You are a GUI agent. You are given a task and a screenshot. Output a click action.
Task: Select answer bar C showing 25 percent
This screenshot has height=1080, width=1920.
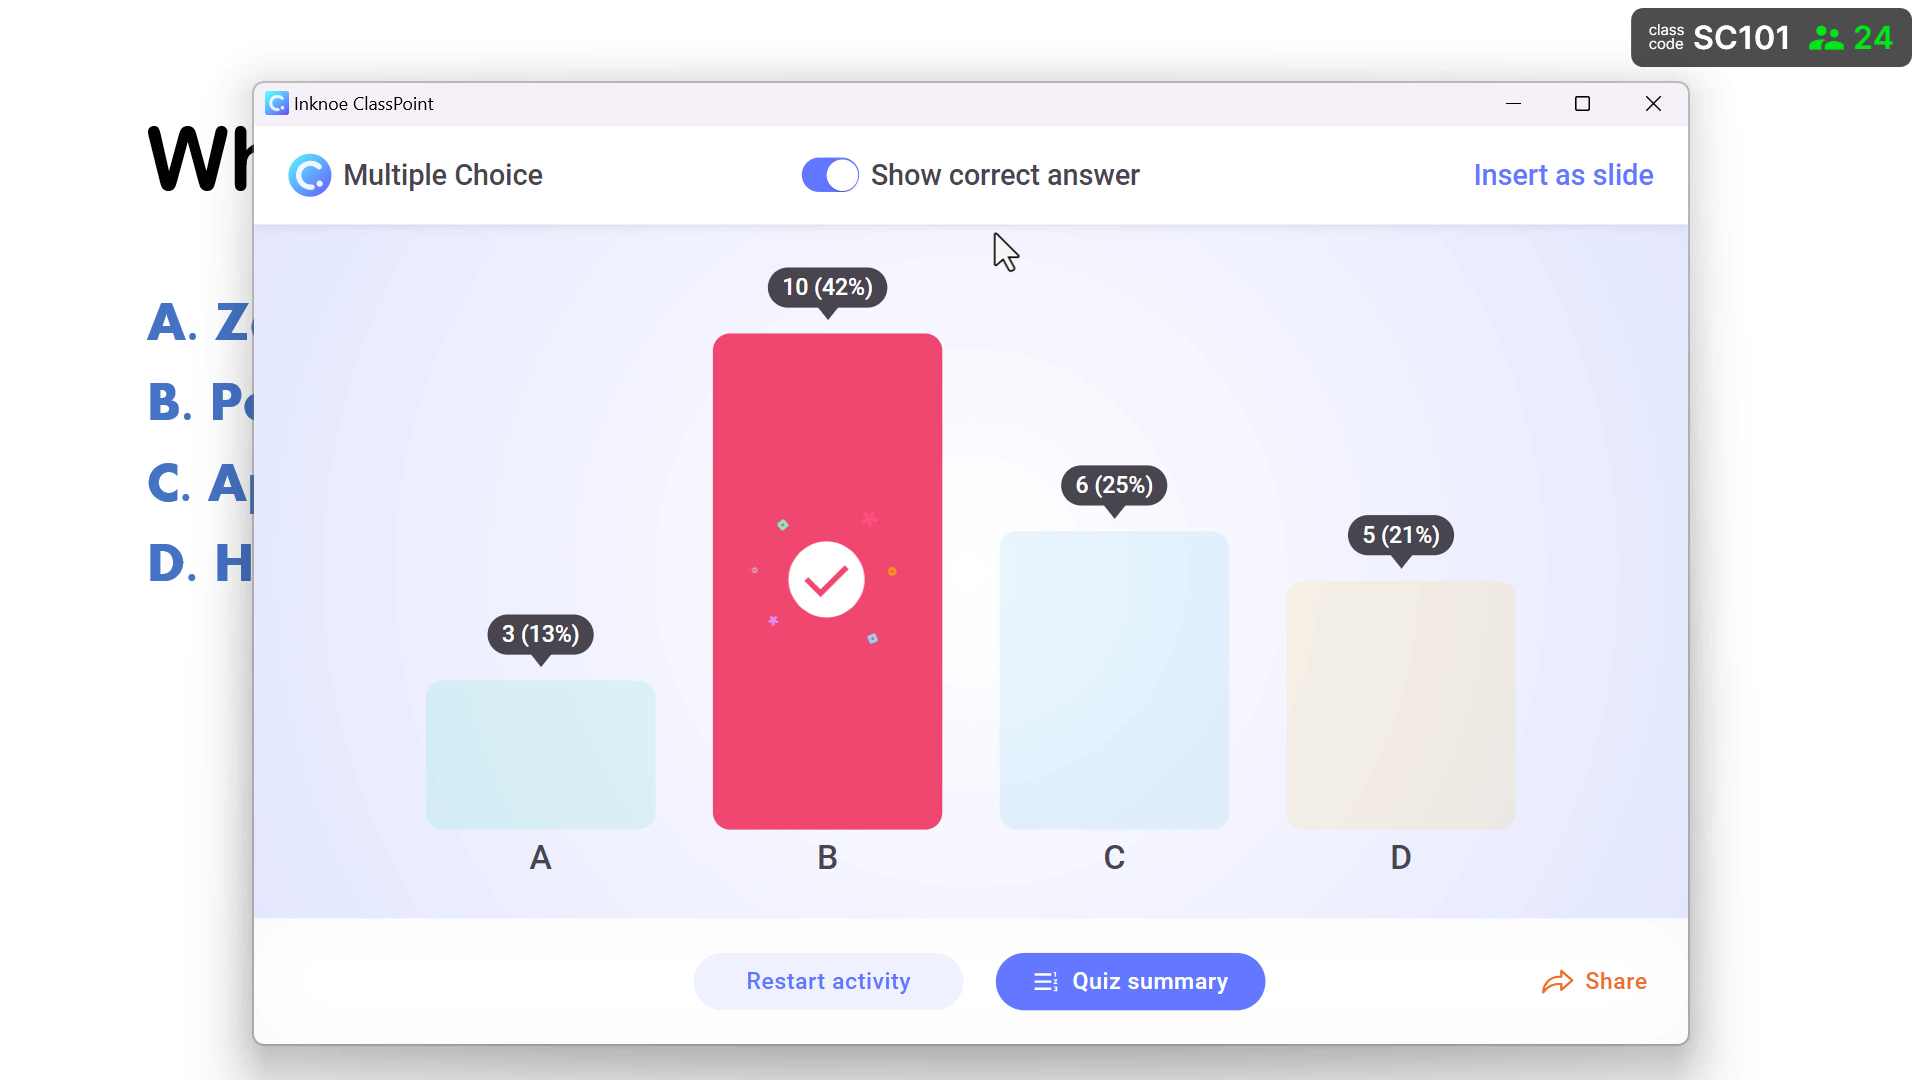[x=1114, y=680]
